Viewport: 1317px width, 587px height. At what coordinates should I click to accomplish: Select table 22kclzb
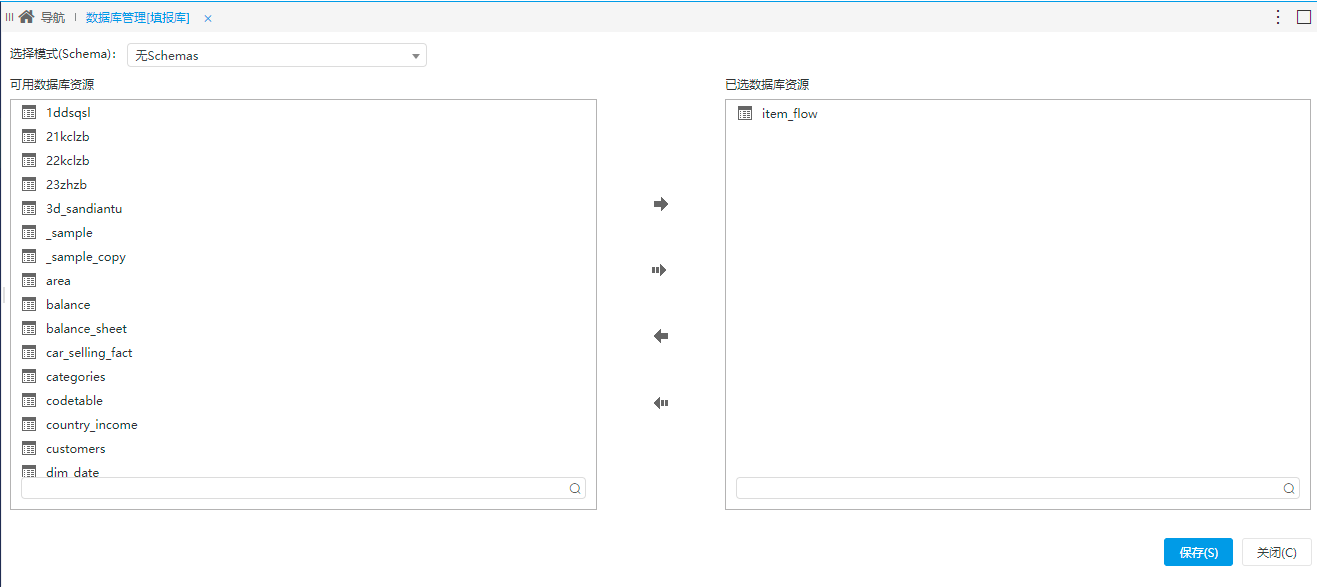68,161
